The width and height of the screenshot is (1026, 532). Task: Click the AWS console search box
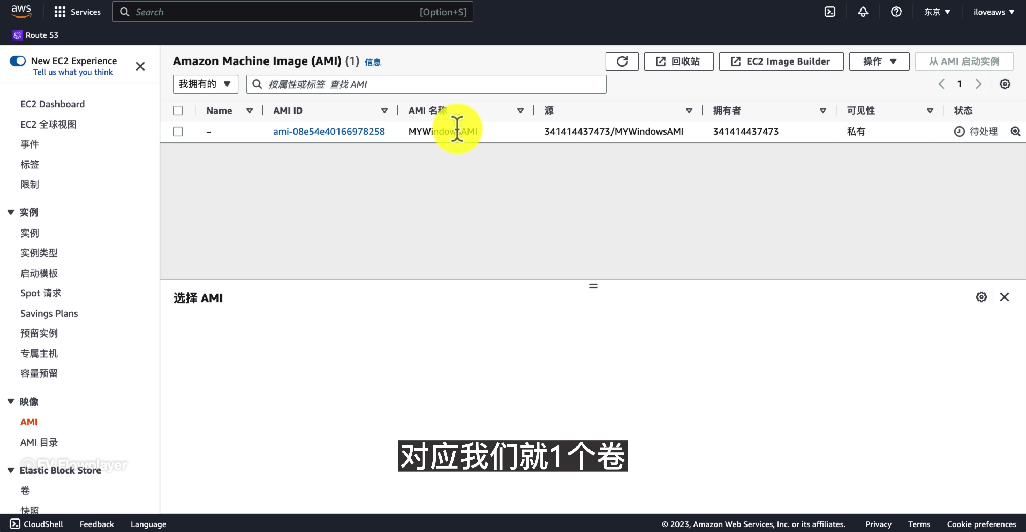click(292, 12)
